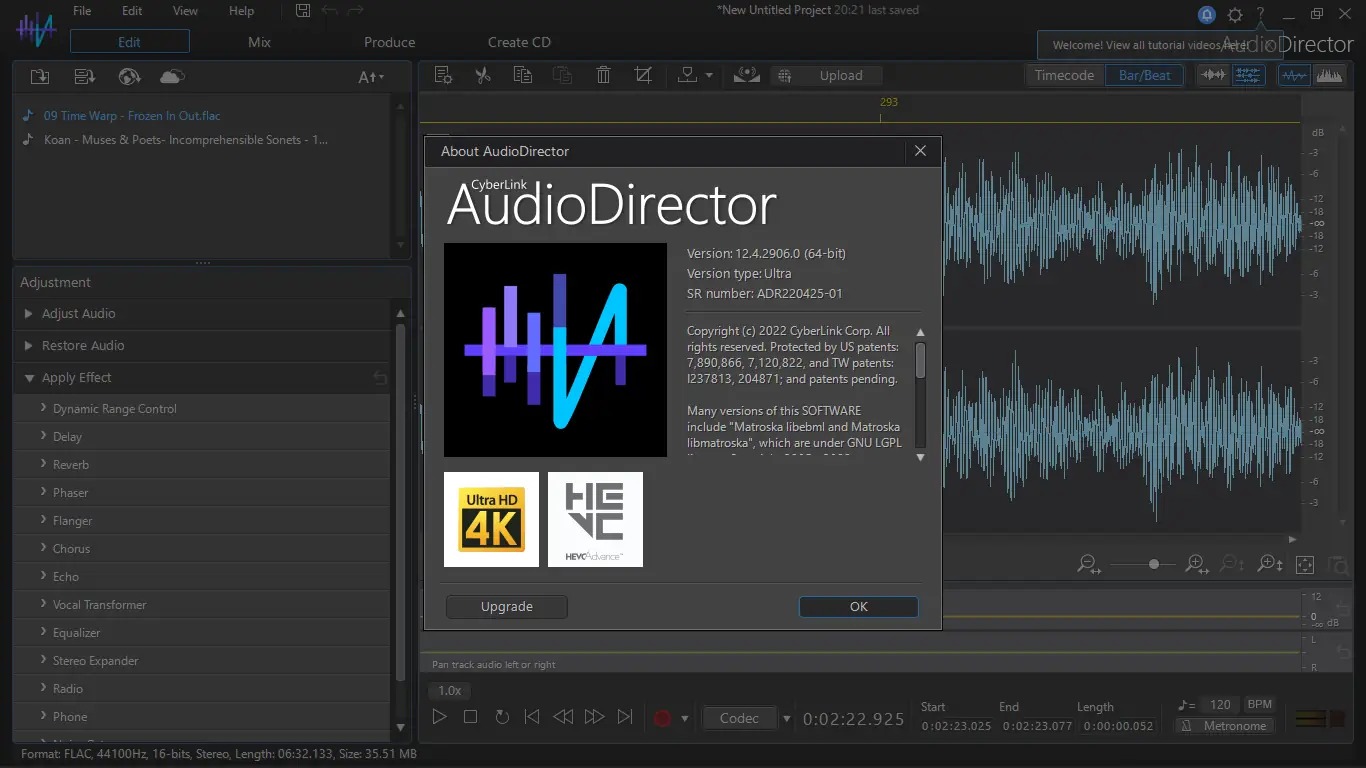Open preferences with the gear icon
The image size is (1366, 768).
point(1235,14)
